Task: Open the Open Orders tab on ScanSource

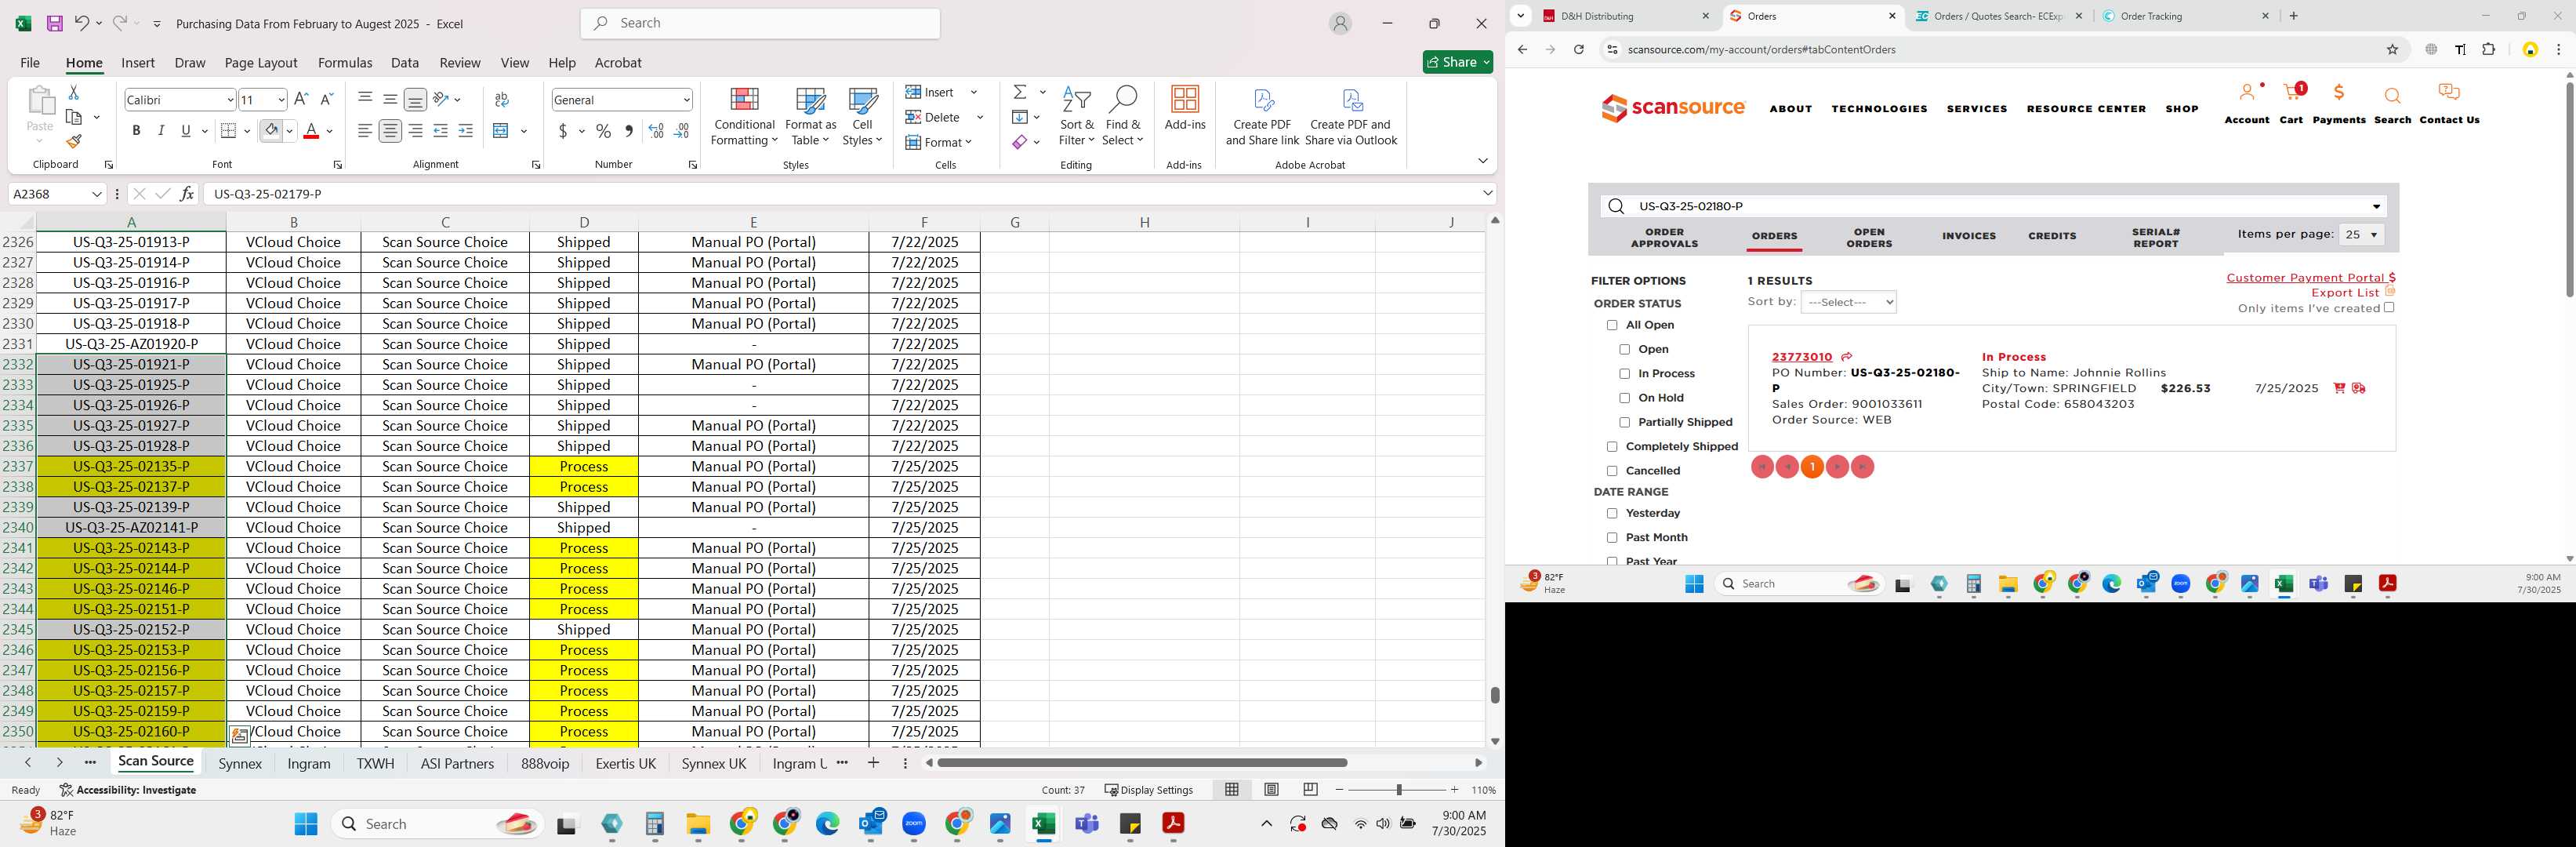Action: (x=1869, y=237)
